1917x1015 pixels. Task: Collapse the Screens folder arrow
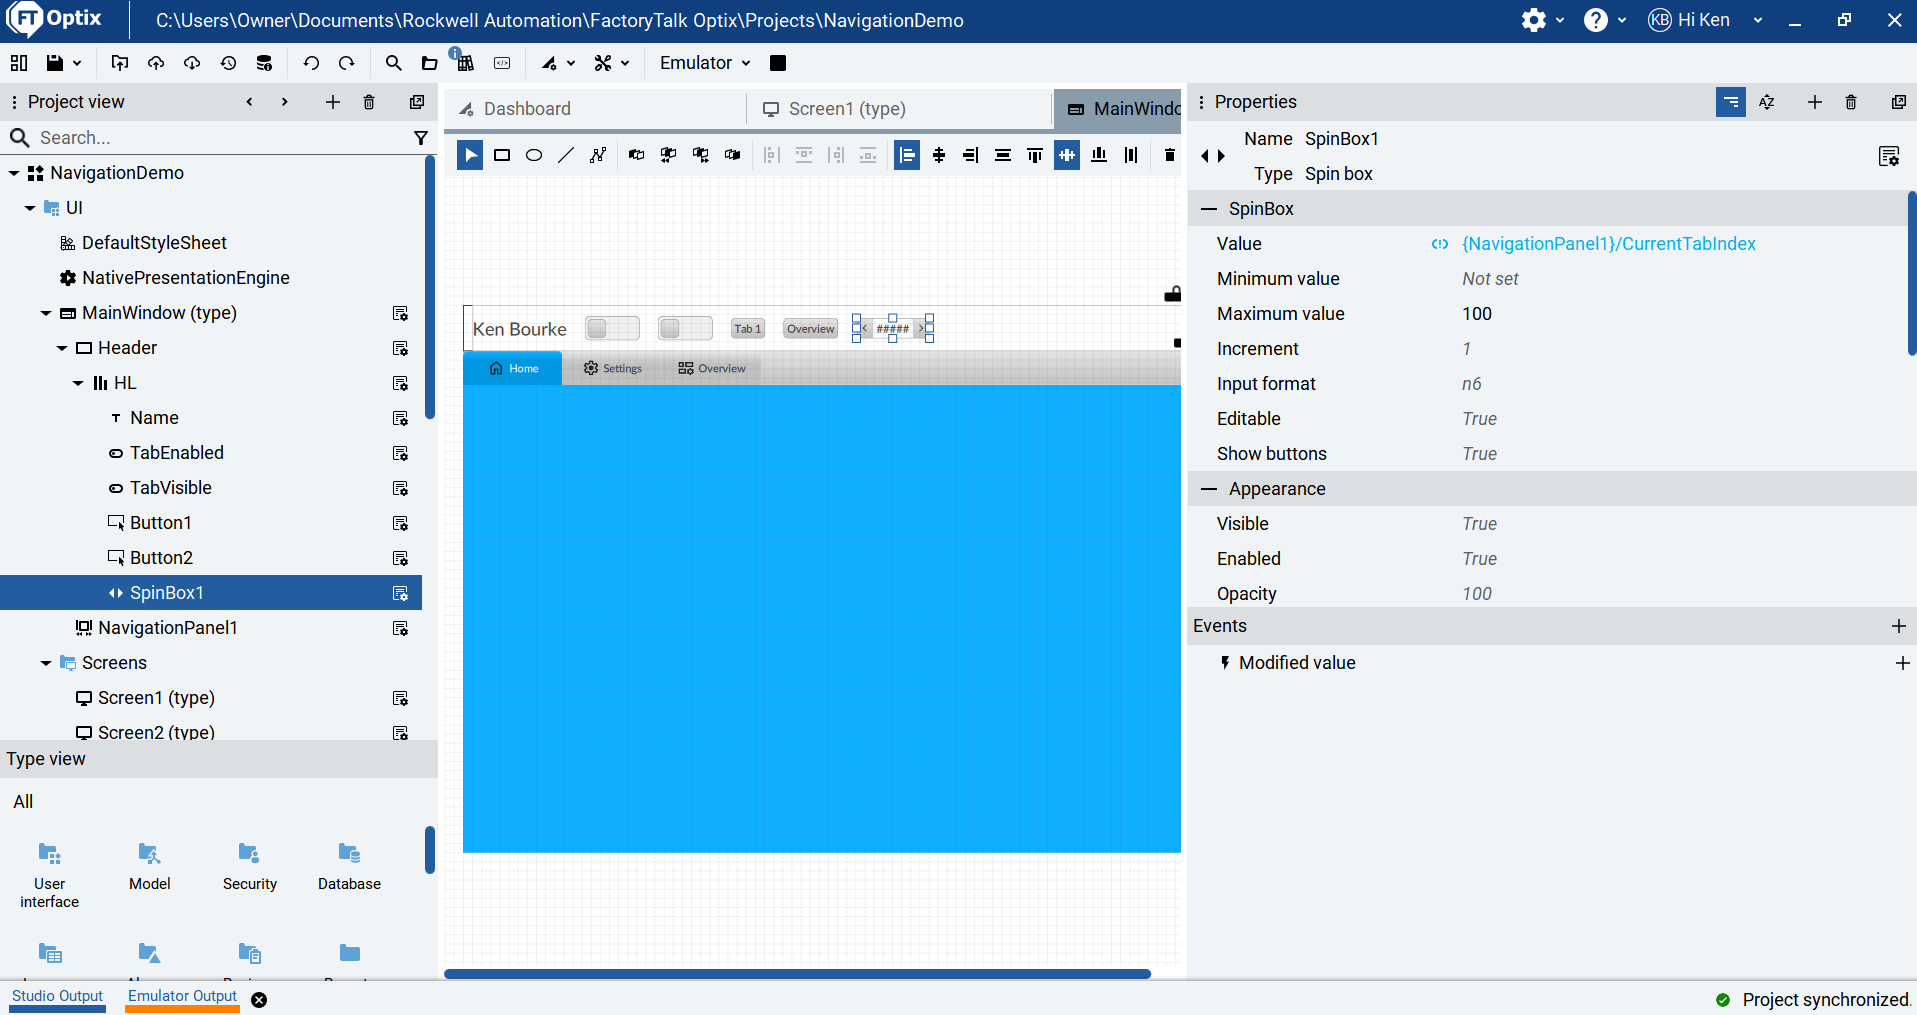[46, 663]
